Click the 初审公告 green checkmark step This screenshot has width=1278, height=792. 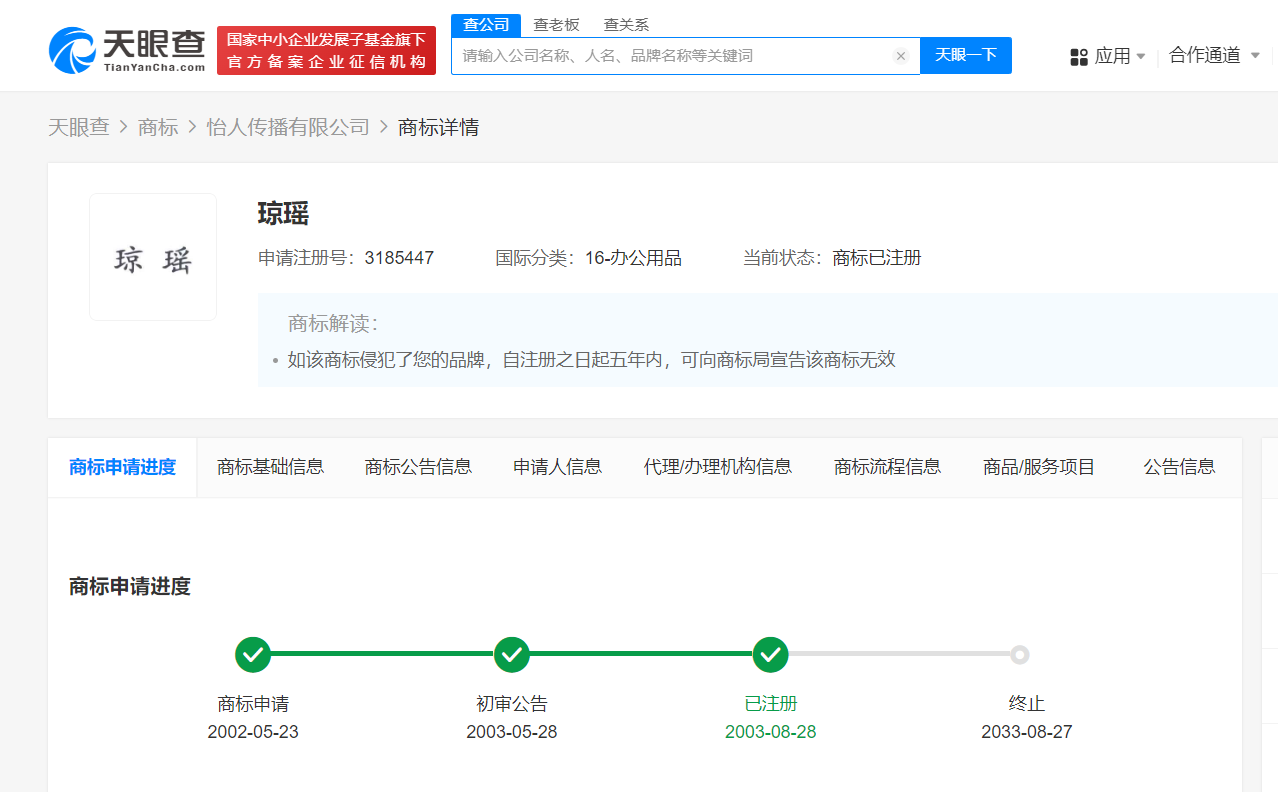click(512, 655)
